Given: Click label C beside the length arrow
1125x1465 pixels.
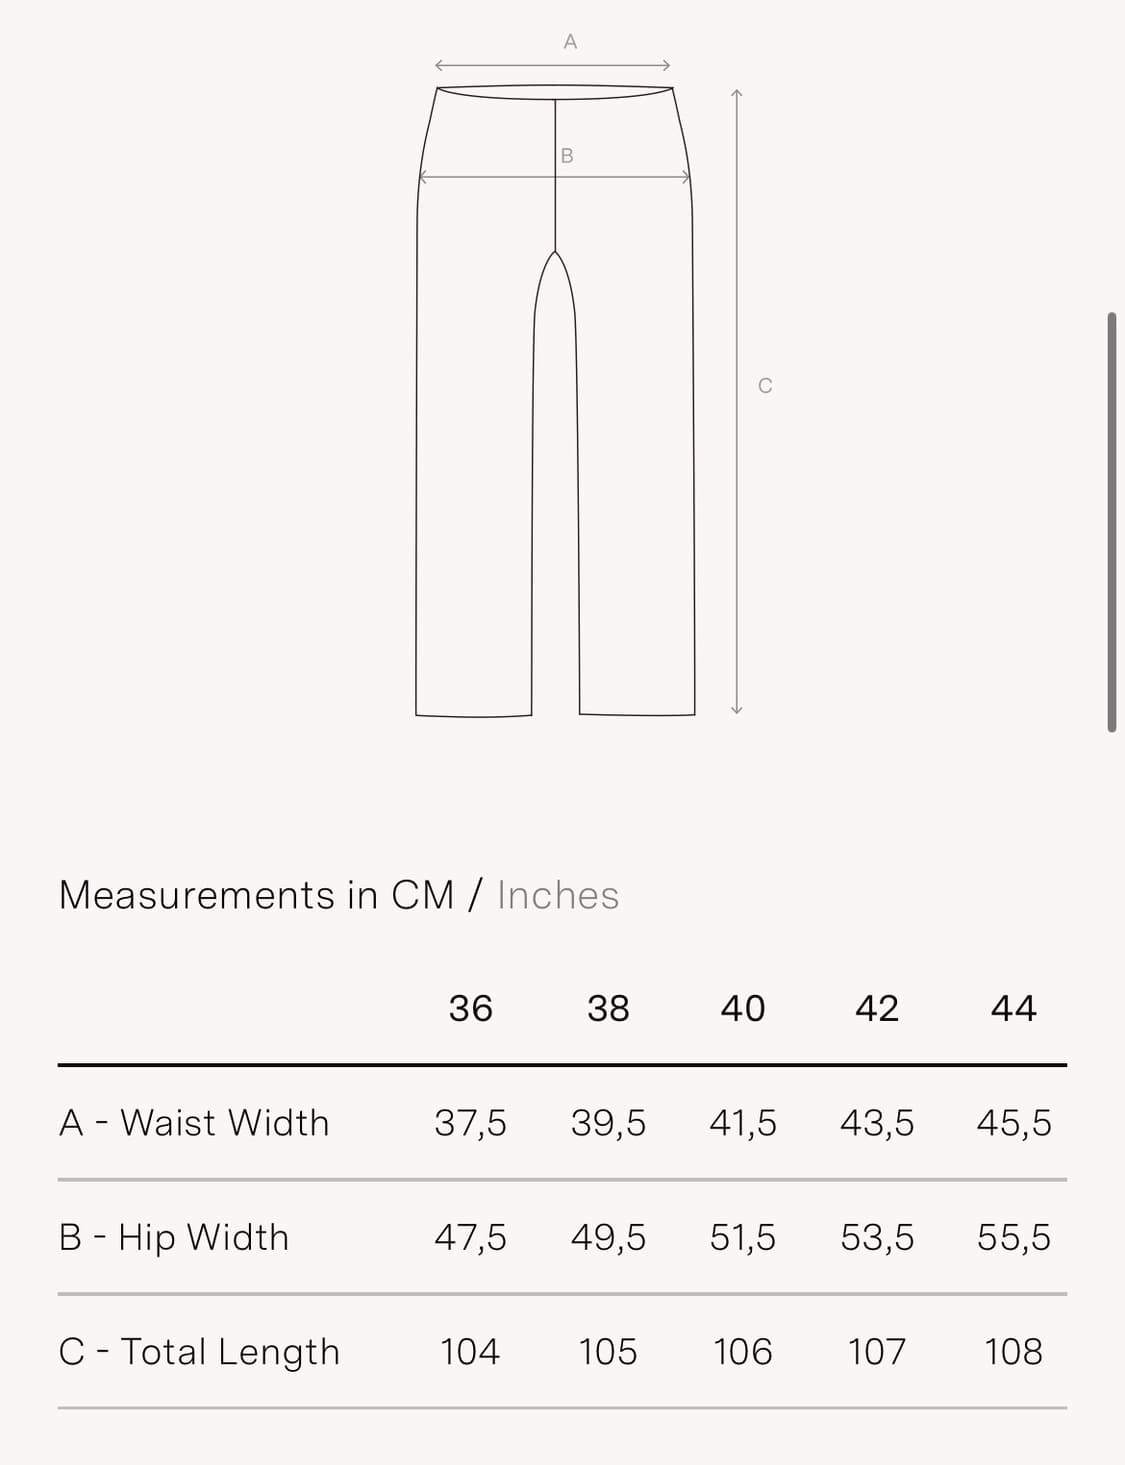Looking at the screenshot, I should tap(765, 386).
